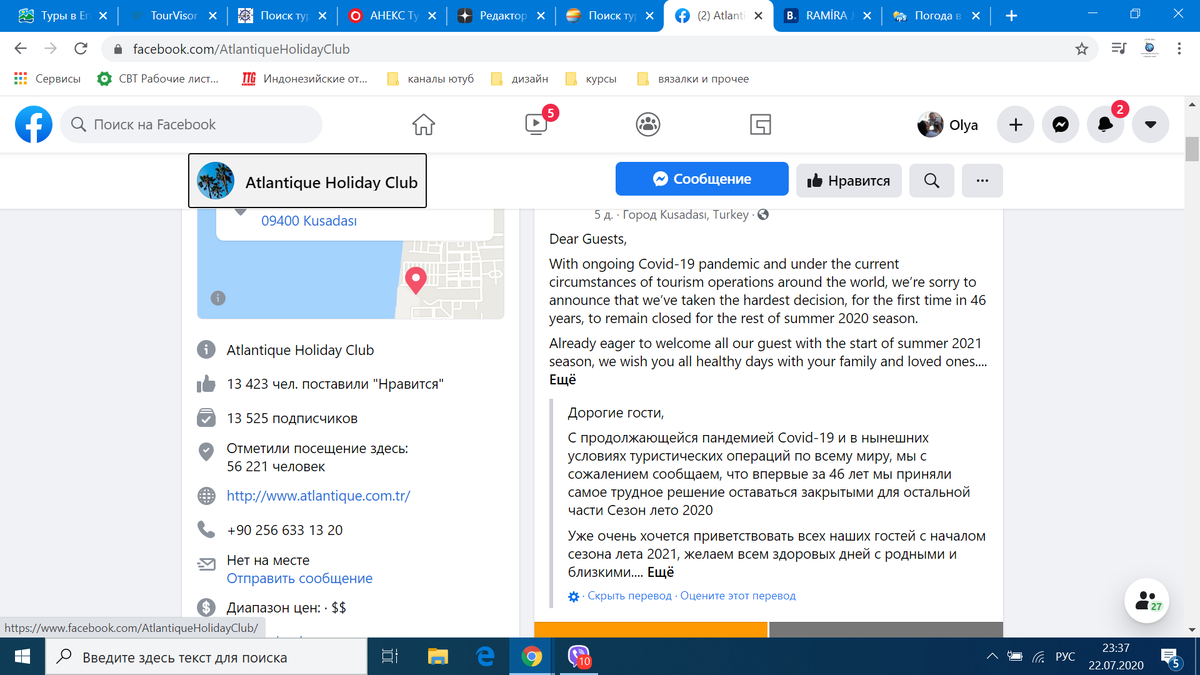Open каналы ютуб bookmarks folder
The width and height of the screenshot is (1200, 675).
tap(430, 78)
